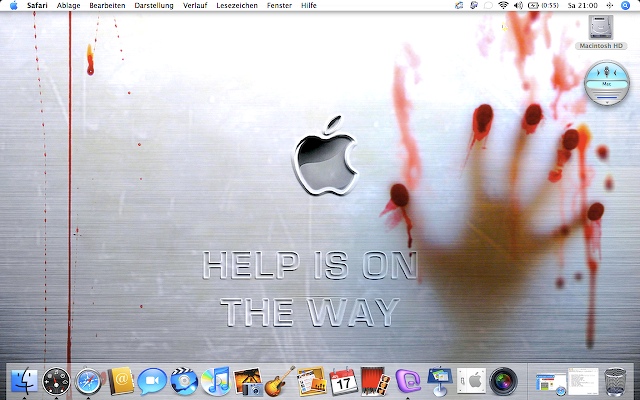This screenshot has width=640, height=400.
Task: Click the Safari compass icon in dock
Action: [89, 380]
